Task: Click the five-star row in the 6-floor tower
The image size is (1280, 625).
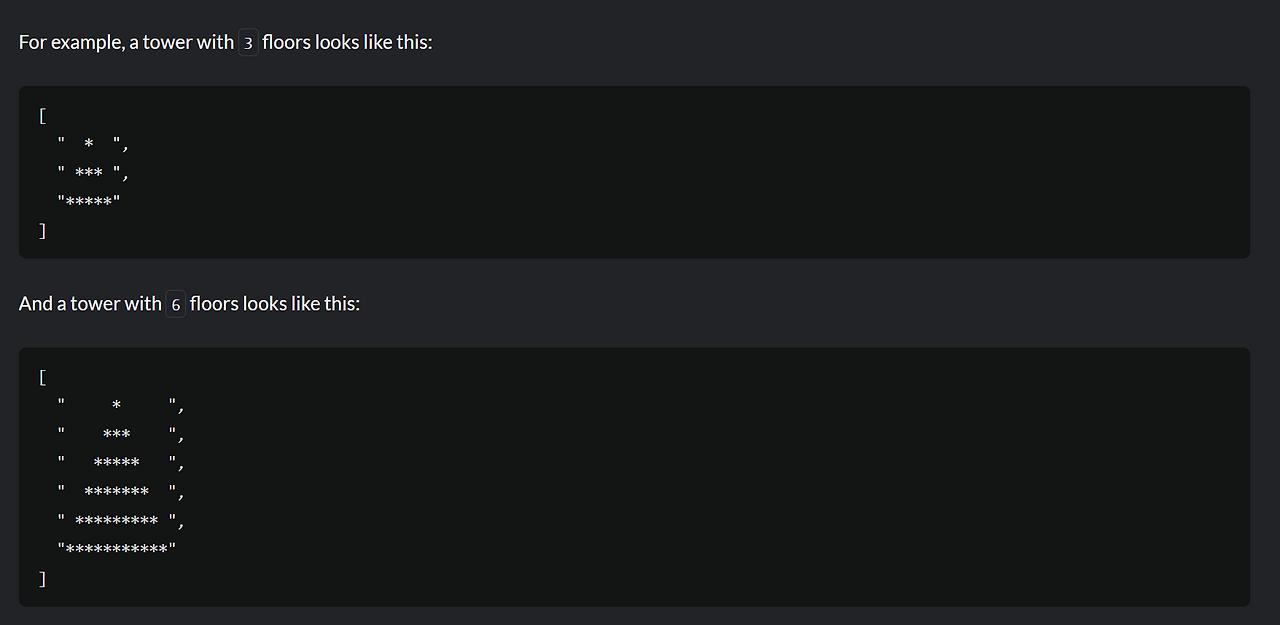Action: point(121,463)
